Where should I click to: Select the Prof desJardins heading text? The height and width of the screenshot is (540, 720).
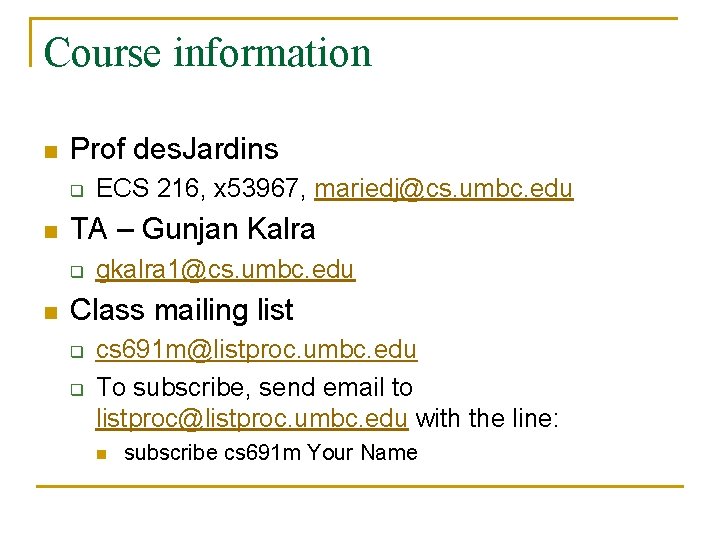(174, 149)
